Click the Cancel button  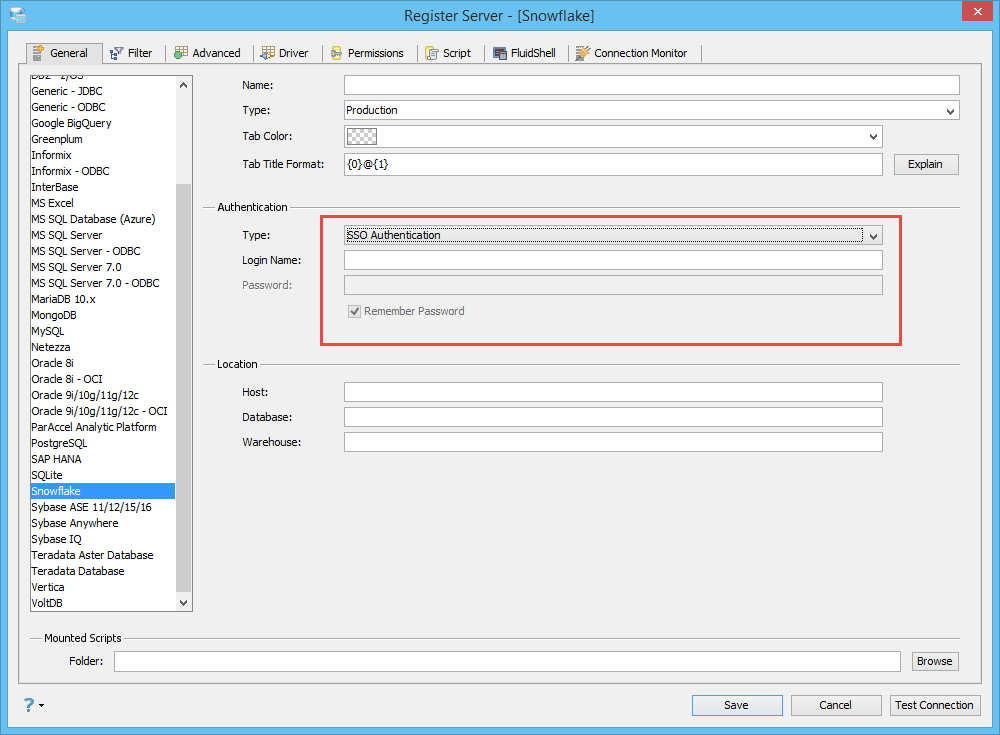coord(835,705)
